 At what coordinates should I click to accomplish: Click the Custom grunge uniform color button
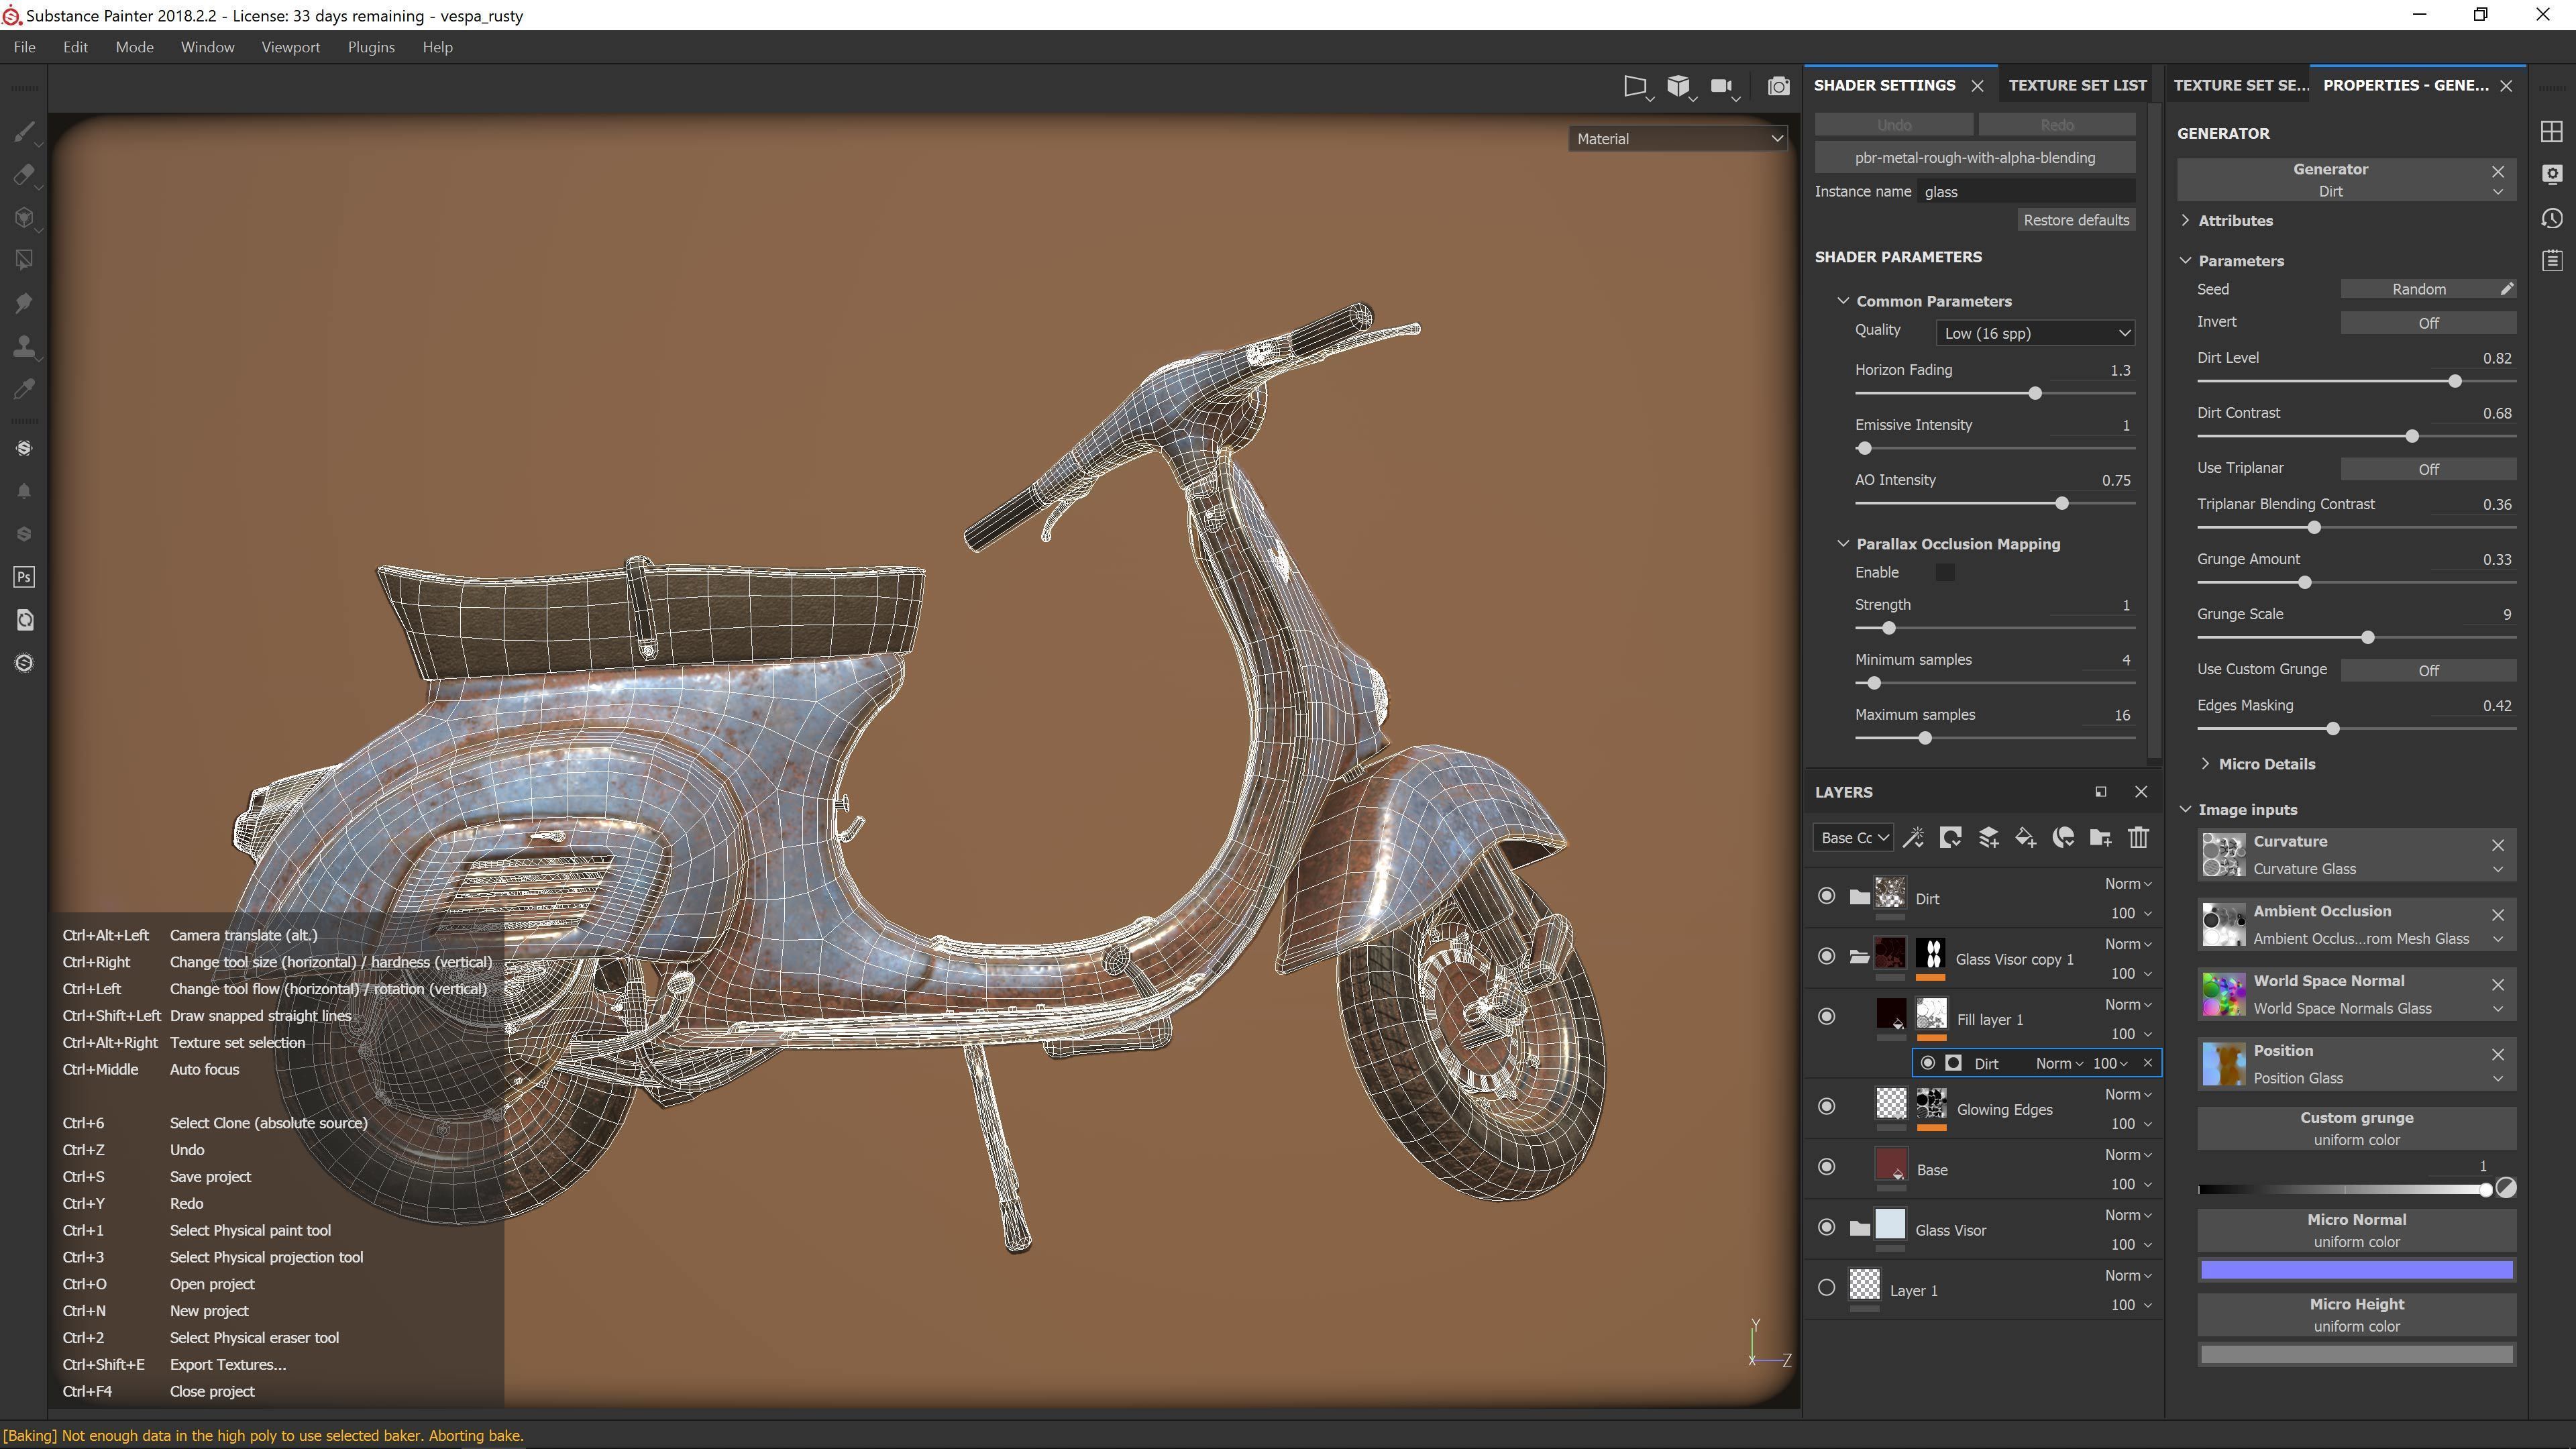coord(2356,1129)
